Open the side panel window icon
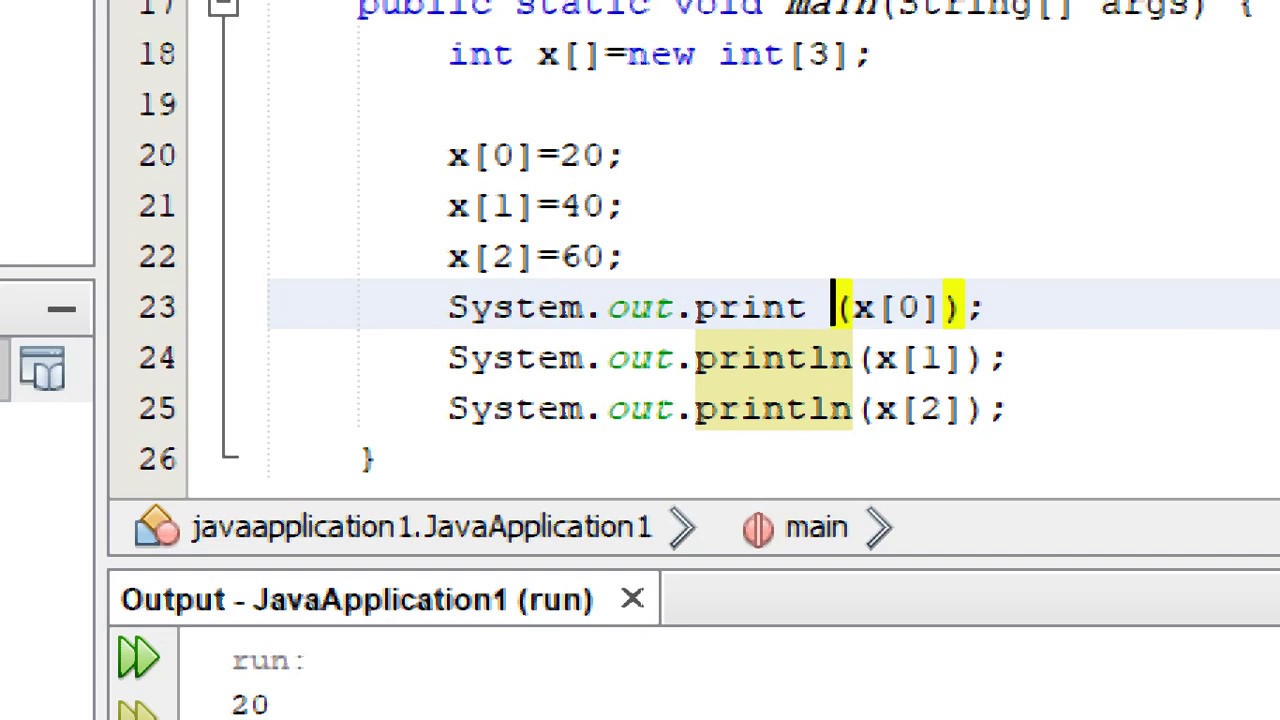Image resolution: width=1280 pixels, height=720 pixels. [42, 369]
